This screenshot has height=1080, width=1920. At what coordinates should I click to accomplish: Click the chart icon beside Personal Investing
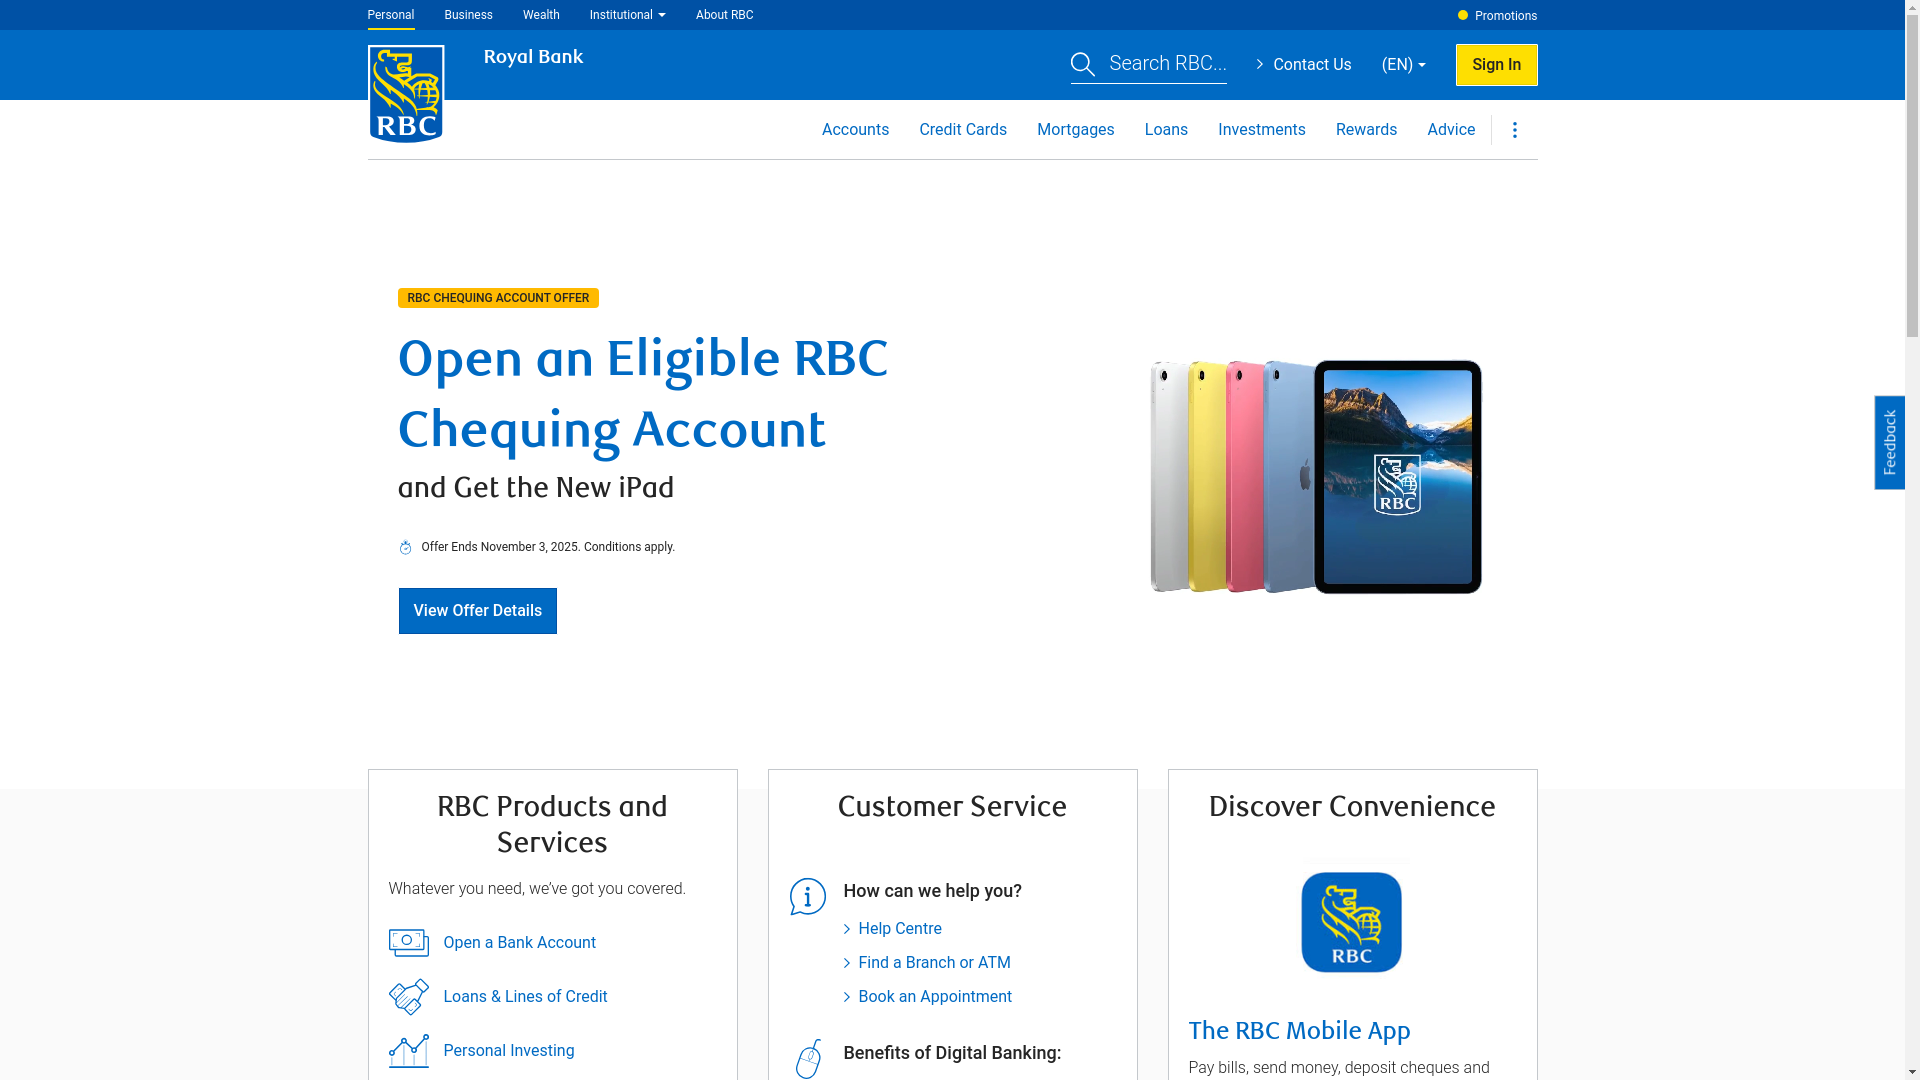[408, 1051]
